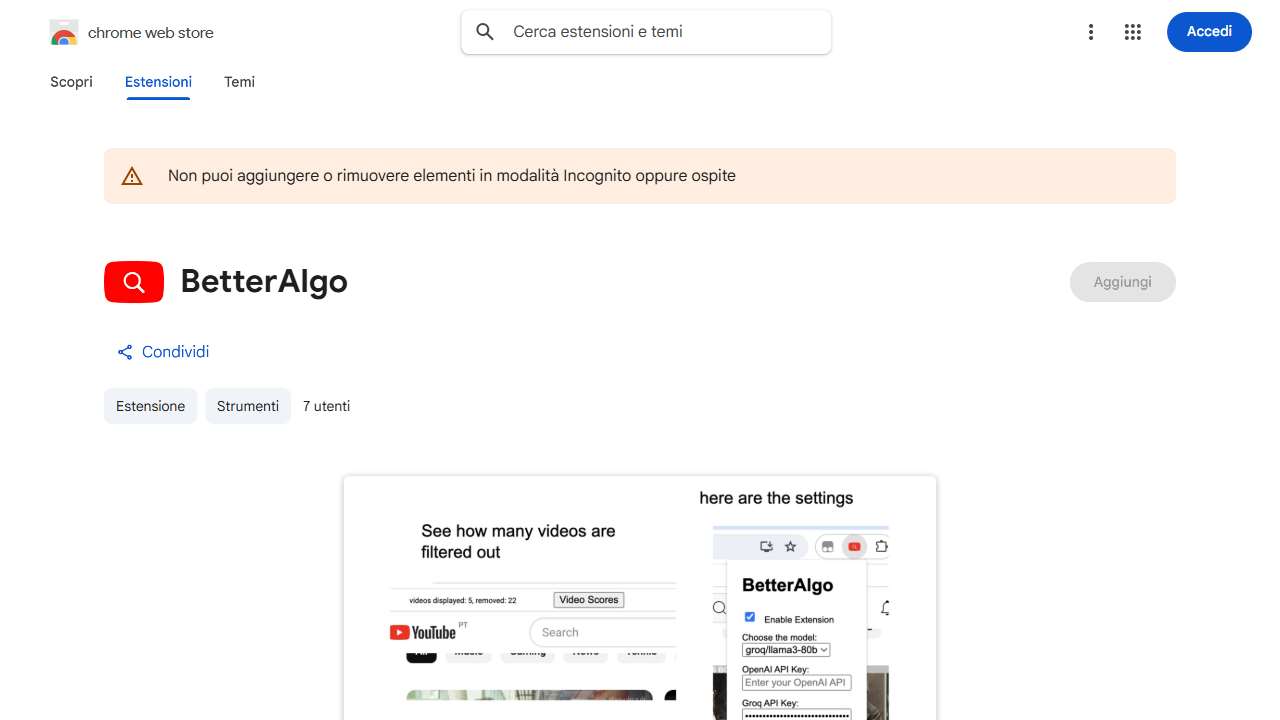The image size is (1280, 720).
Task: Open the groq/llama3-80b model dropdown
Action: pyautogui.click(x=785, y=649)
